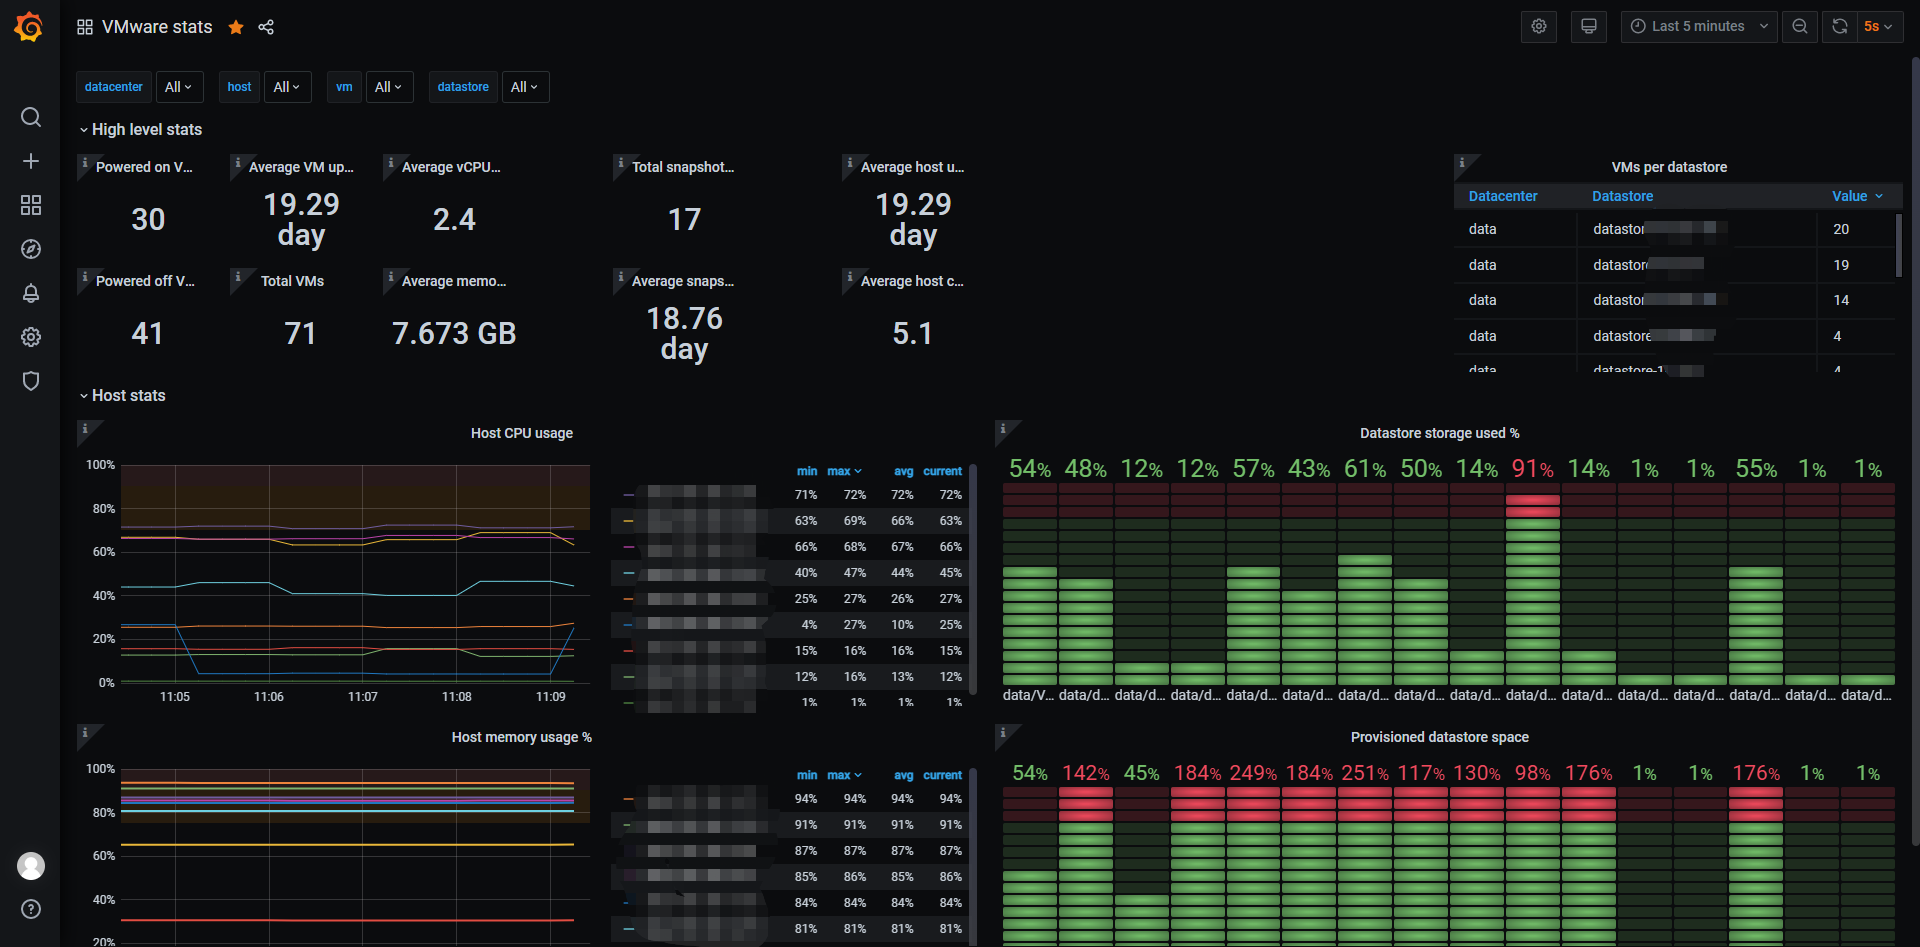The width and height of the screenshot is (1920, 947).
Task: Open the Host CPU usage panel title menu
Action: [x=522, y=433]
